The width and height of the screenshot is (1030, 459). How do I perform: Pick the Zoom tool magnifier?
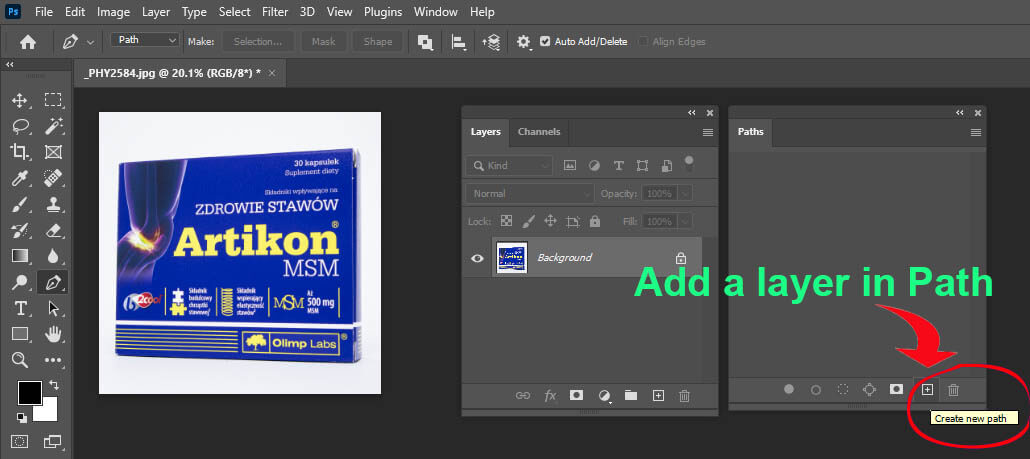click(x=20, y=360)
